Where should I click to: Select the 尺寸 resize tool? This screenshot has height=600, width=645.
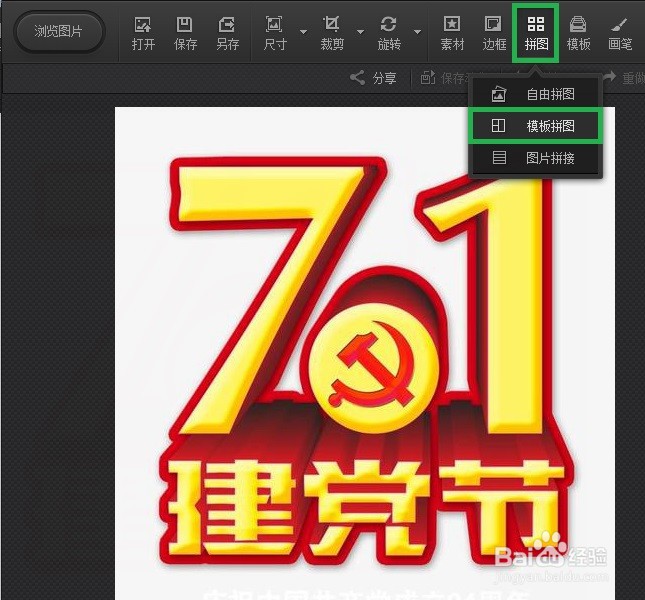pyautogui.click(x=275, y=34)
